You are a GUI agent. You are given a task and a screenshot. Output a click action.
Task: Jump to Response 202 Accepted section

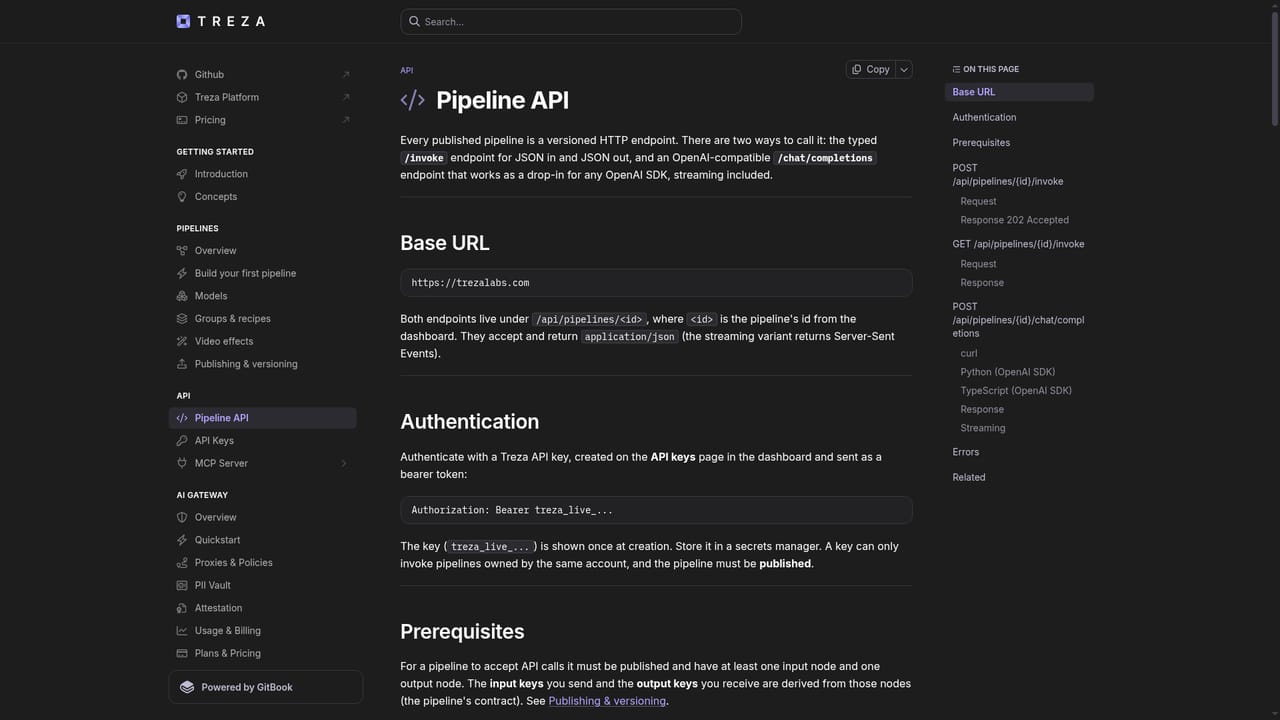click(x=1015, y=220)
